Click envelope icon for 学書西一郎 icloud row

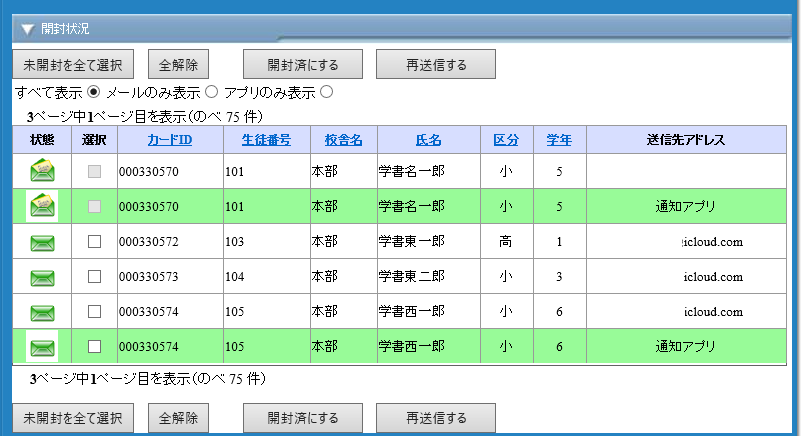[x=42, y=312]
